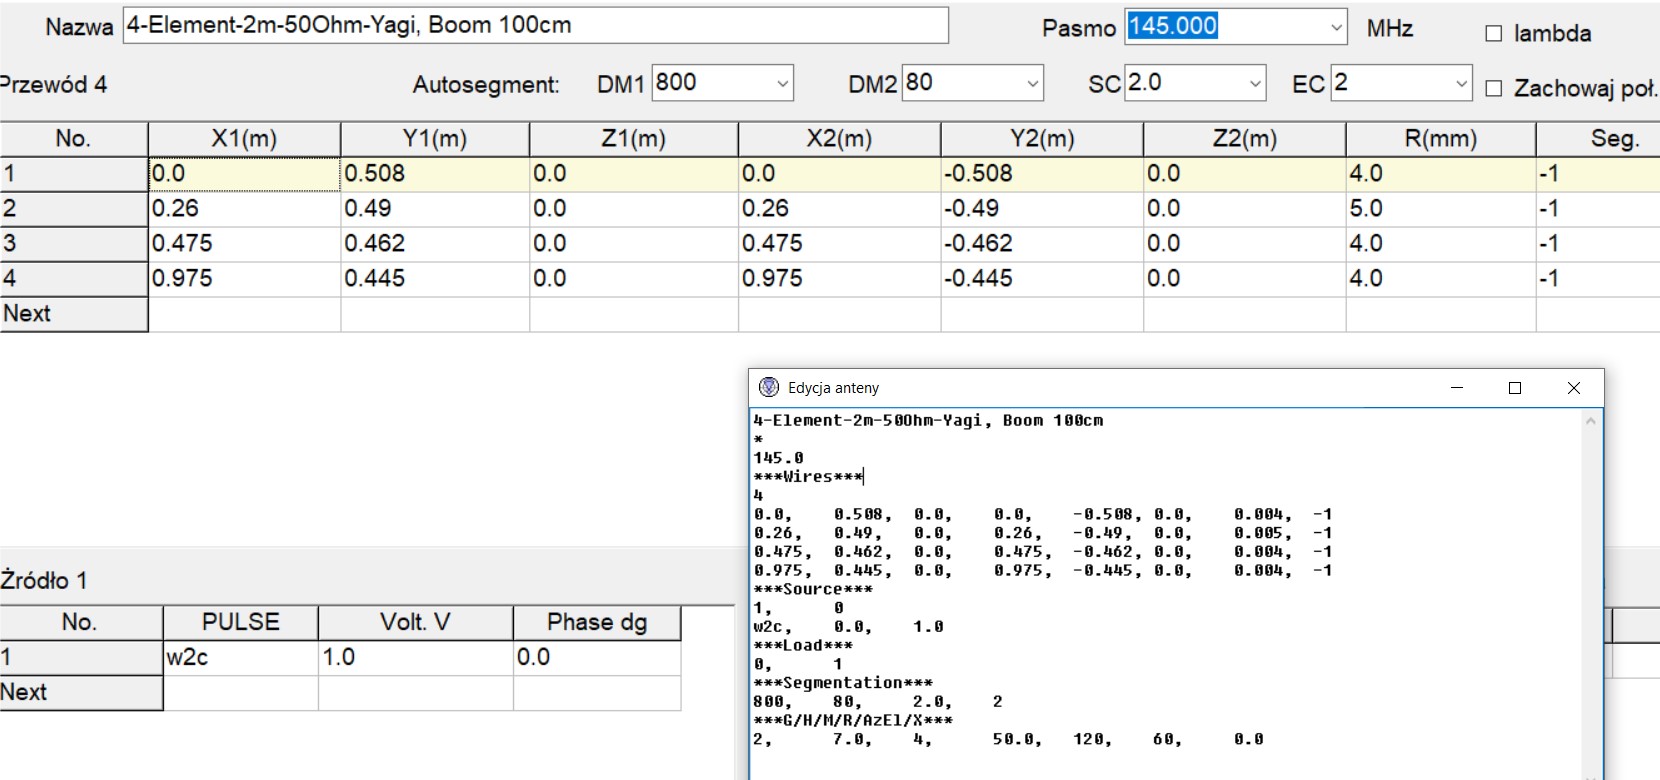Maximize the Edycja anteny window

(x=1514, y=388)
